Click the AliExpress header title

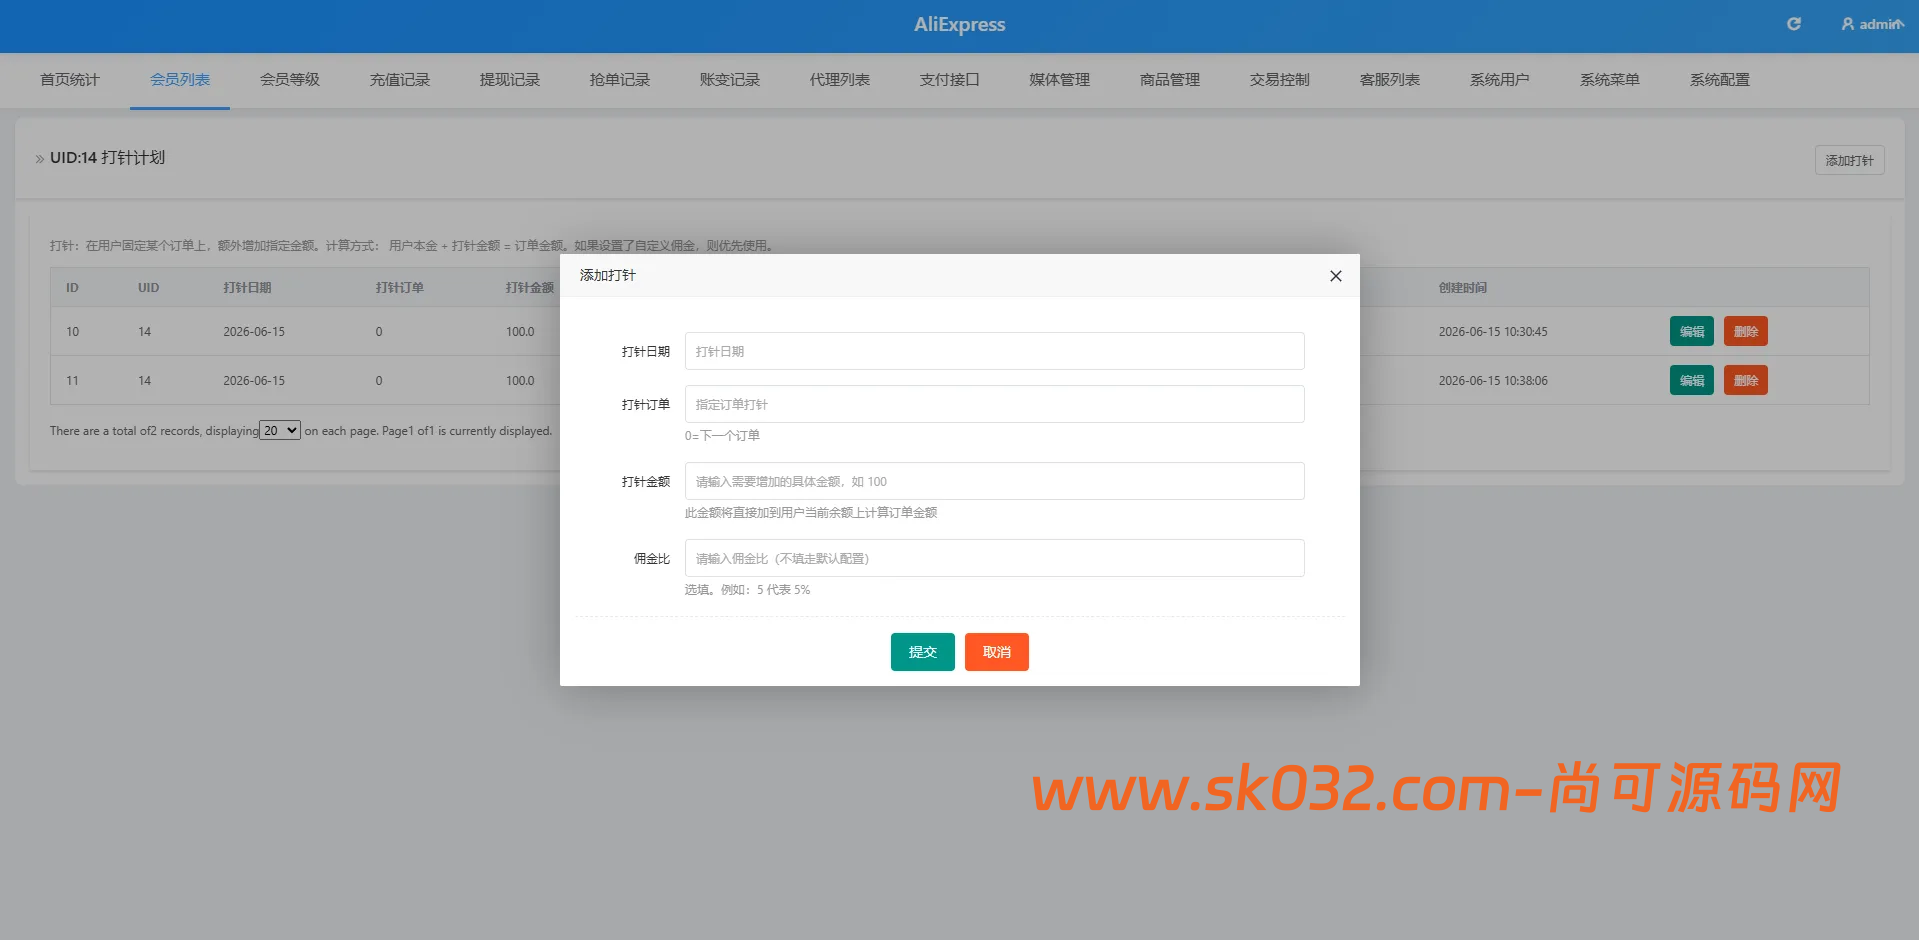coord(960,24)
